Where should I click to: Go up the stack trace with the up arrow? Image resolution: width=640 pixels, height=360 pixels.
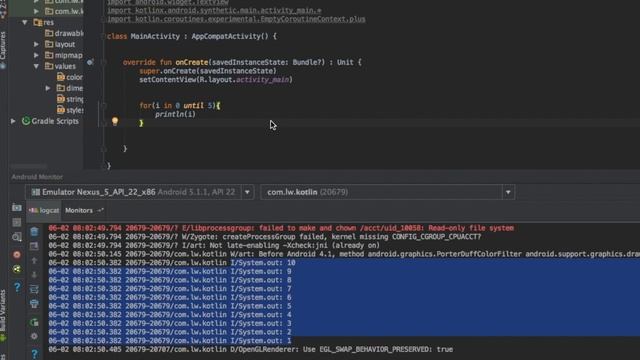(x=34, y=260)
